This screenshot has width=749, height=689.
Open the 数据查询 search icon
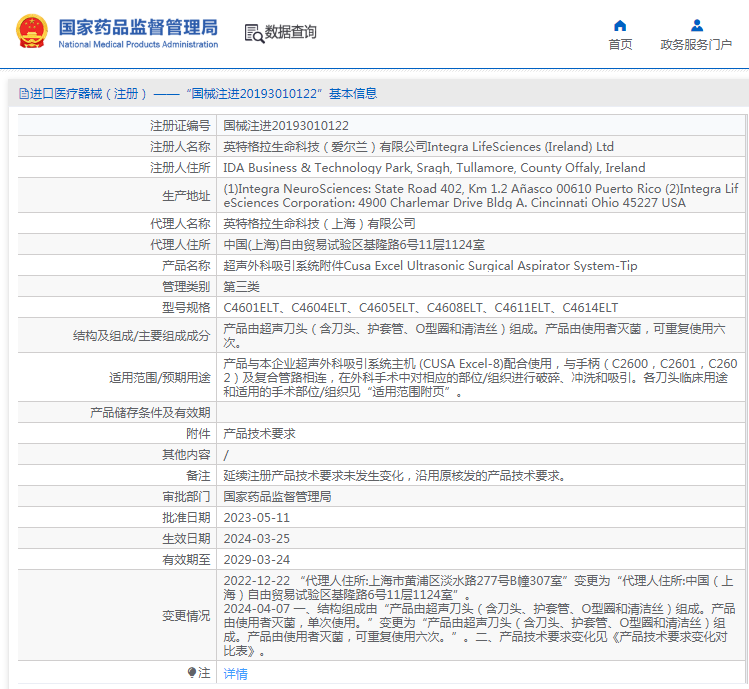tap(254, 33)
